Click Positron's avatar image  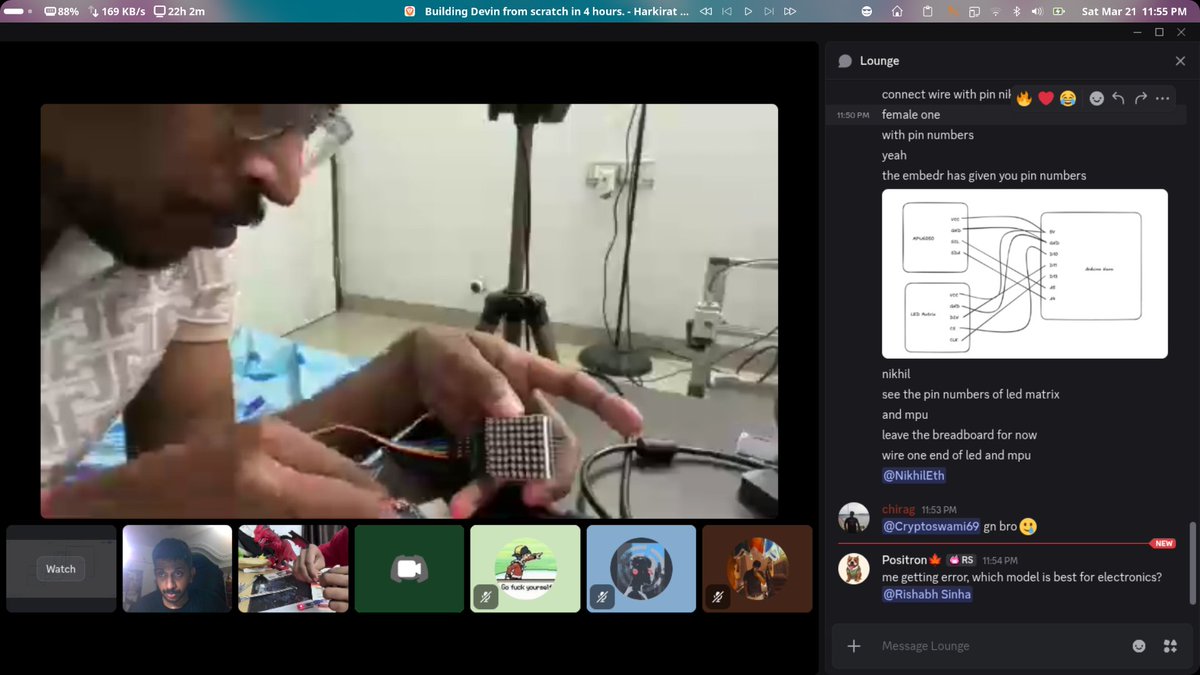(853, 568)
